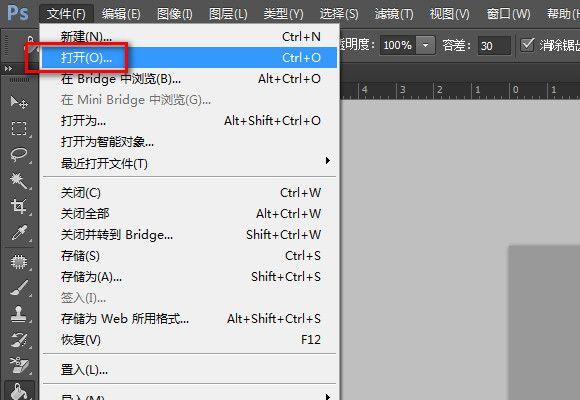
Task: Click the 容差 tolerance field showing 30
Action: pyautogui.click(x=494, y=46)
